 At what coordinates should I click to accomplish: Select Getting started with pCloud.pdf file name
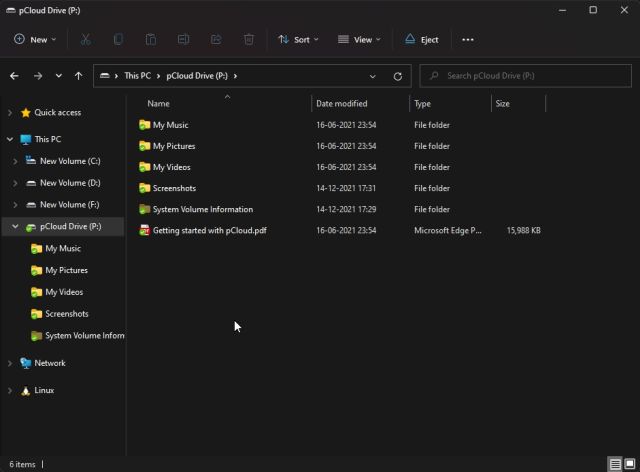point(210,230)
